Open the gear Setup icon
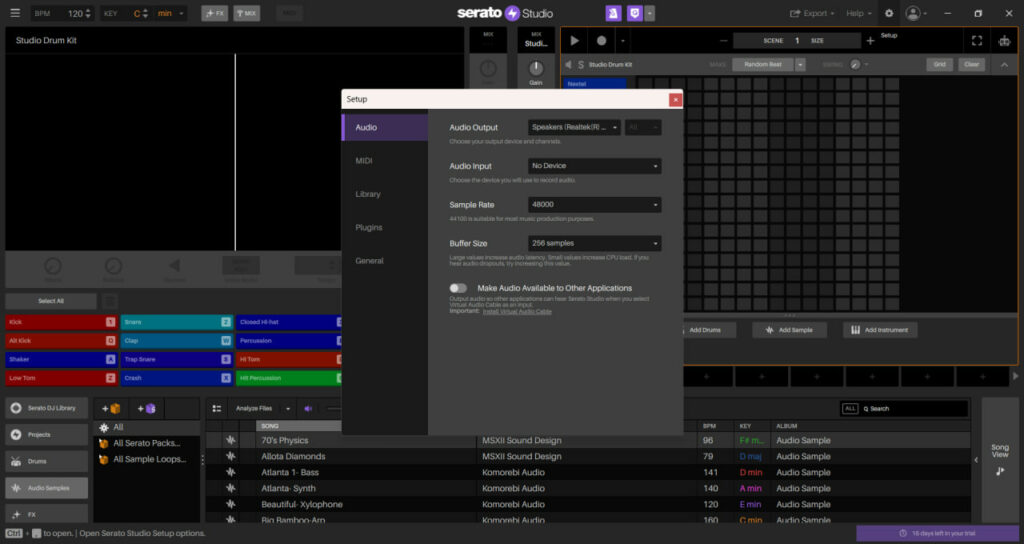 [x=889, y=13]
